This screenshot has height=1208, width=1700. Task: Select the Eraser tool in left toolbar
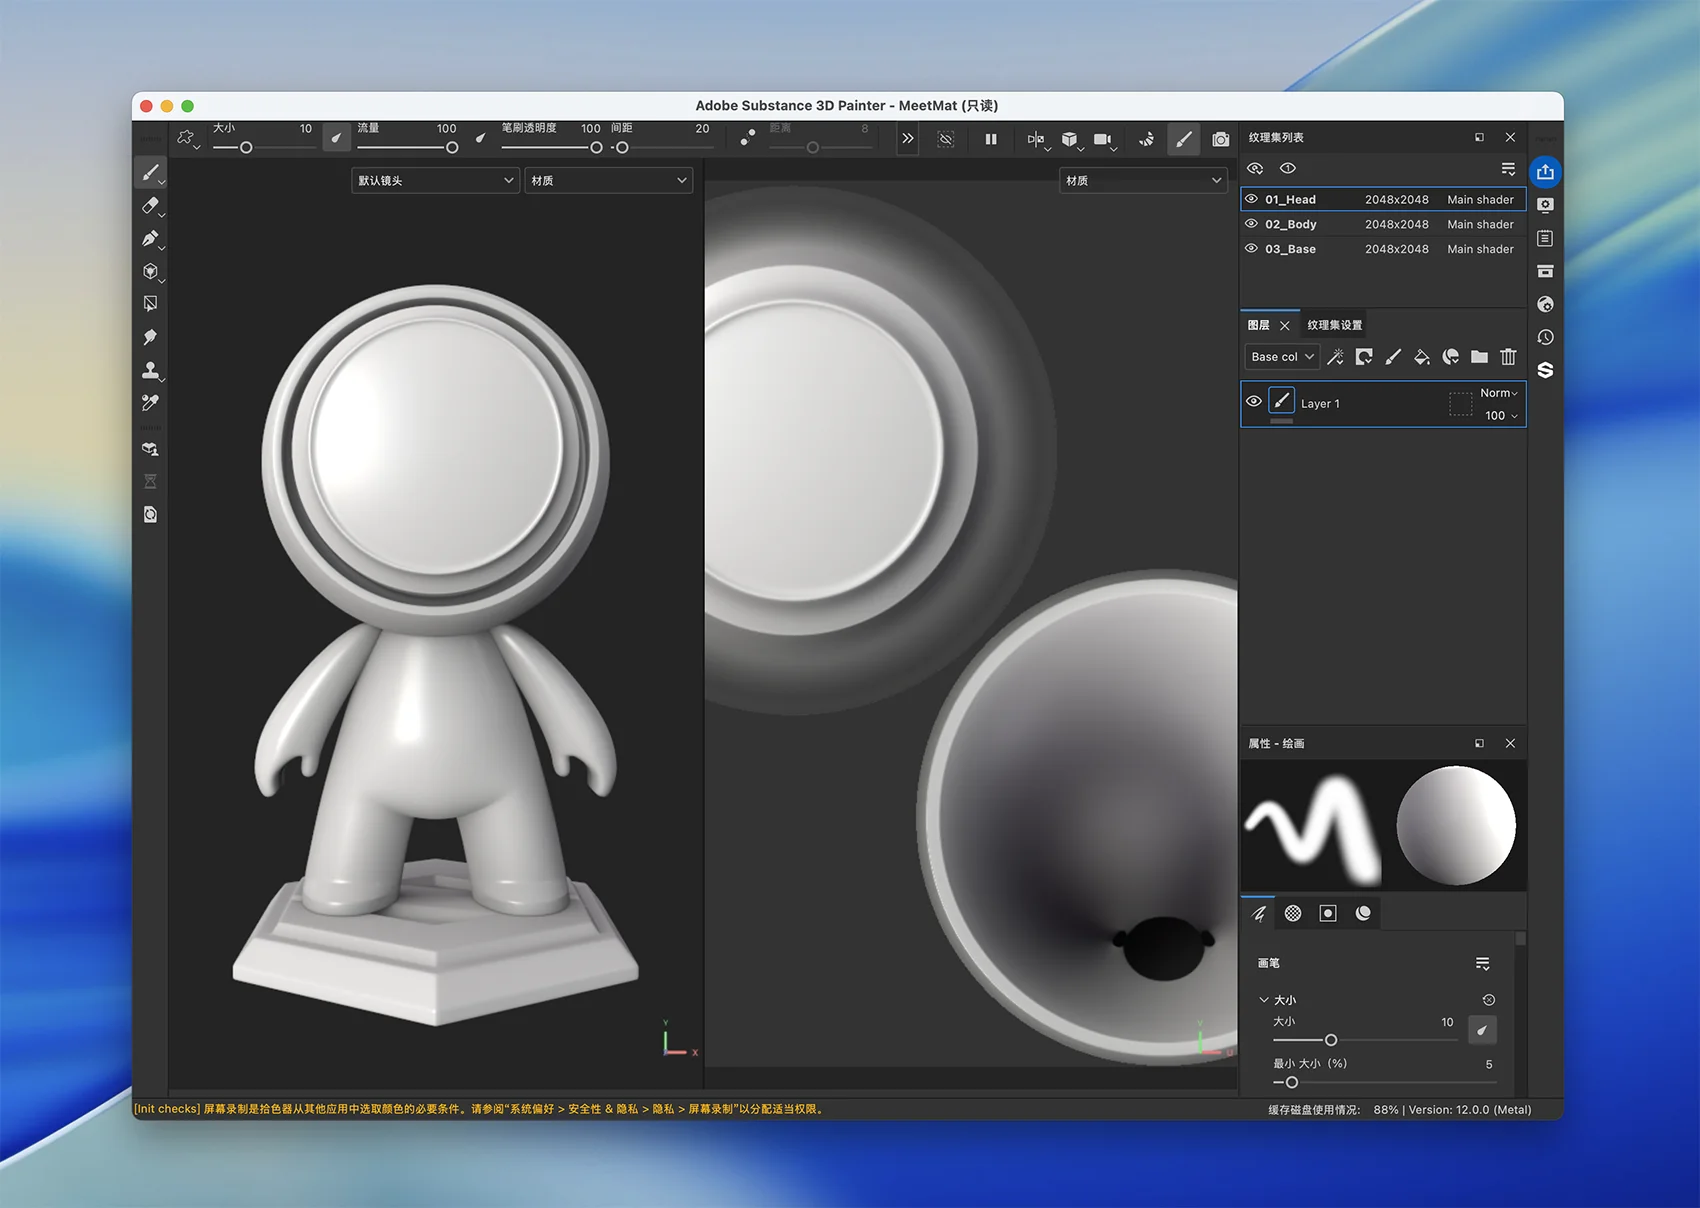point(150,206)
